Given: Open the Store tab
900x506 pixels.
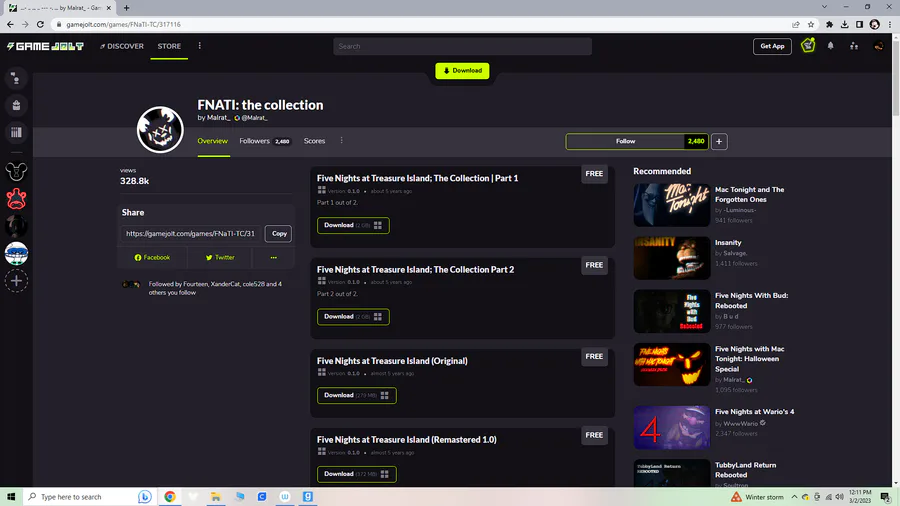Looking at the screenshot, I should [169, 46].
